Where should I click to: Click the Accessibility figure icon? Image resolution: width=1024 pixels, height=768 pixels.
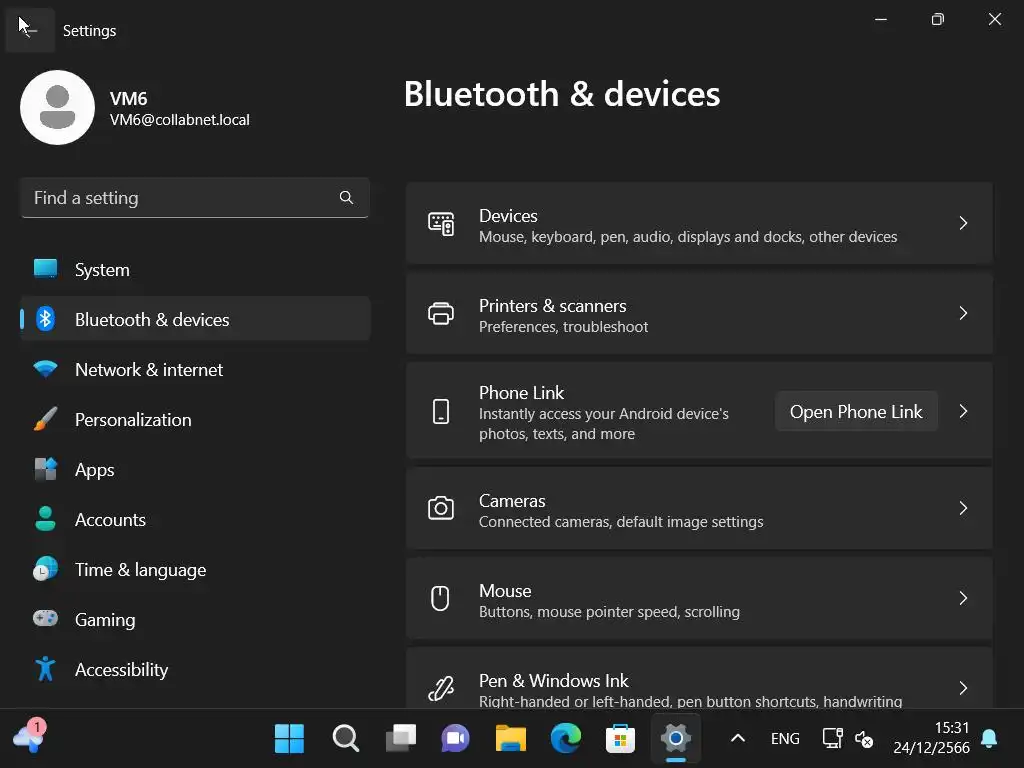45,669
